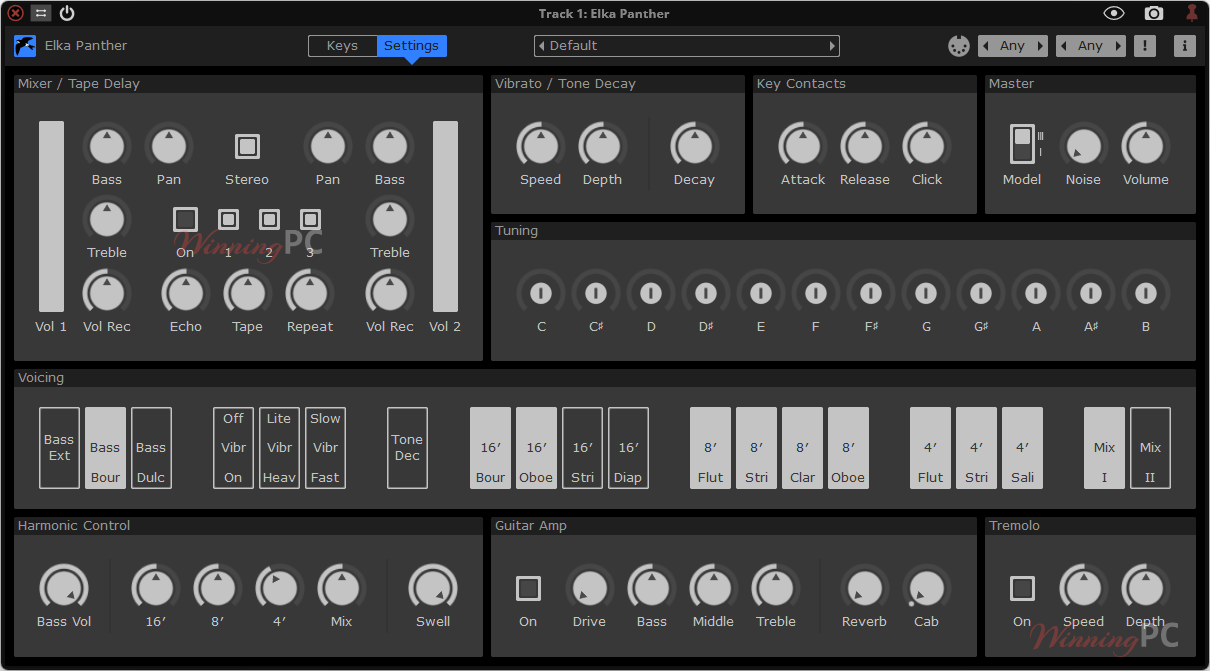The height and width of the screenshot is (671, 1210).
Task: Click the Vol 1 slider
Action: (51, 217)
